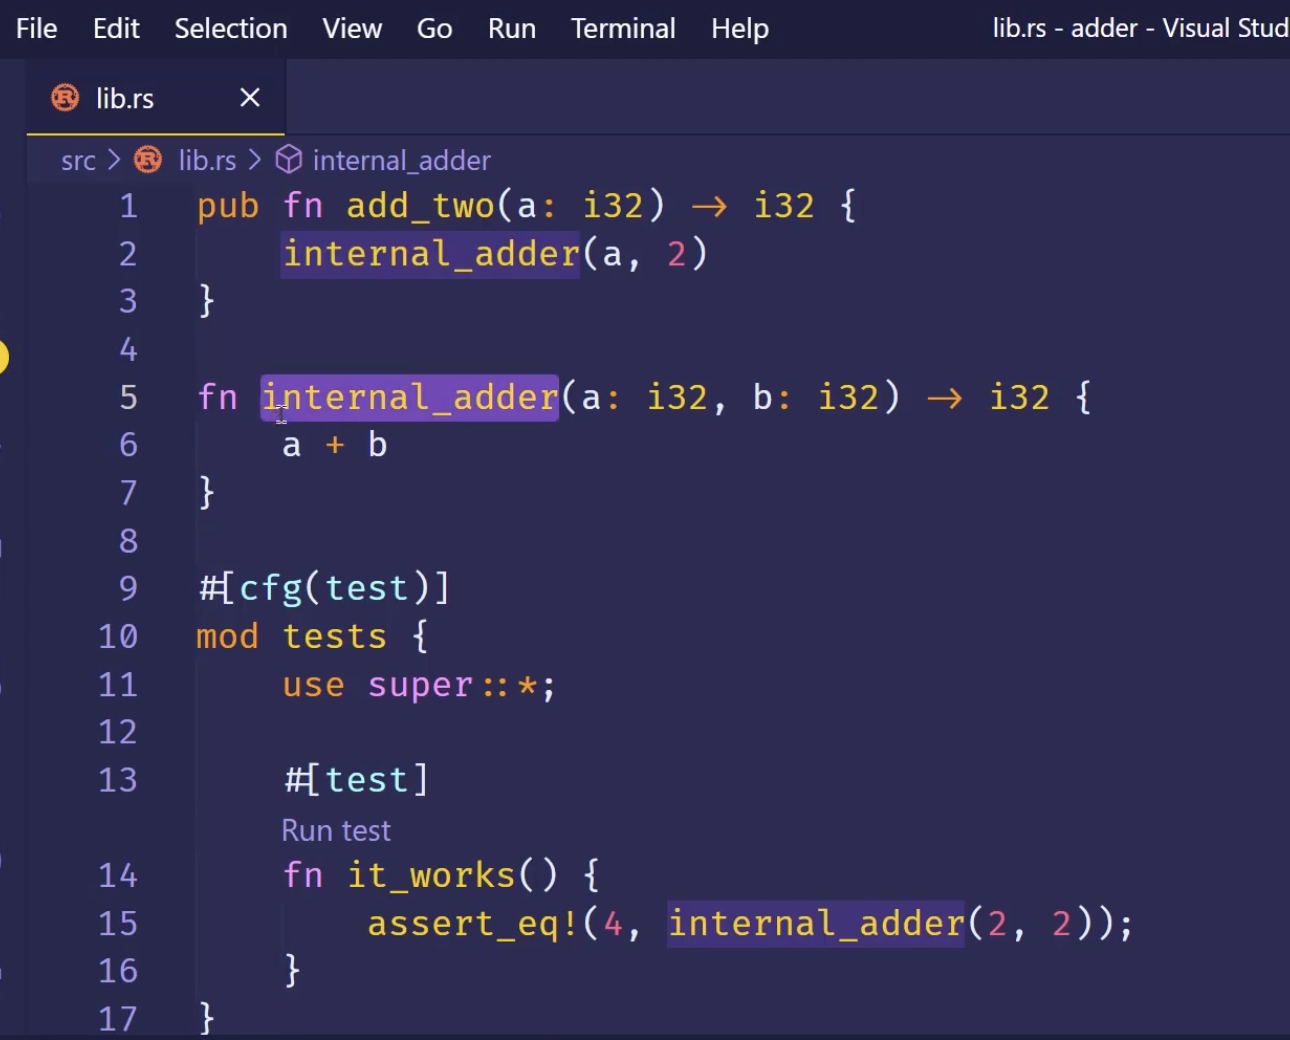Open the Selection menu

230,28
